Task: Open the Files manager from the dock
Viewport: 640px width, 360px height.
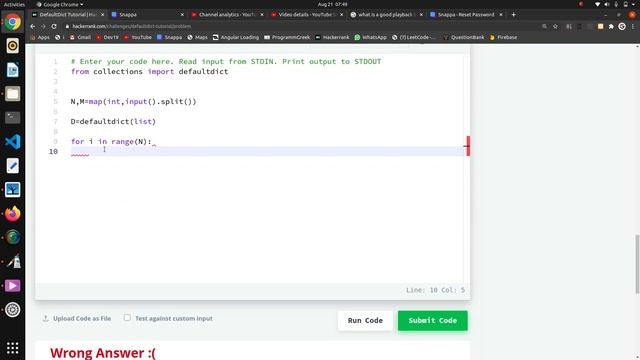Action: 13,94
